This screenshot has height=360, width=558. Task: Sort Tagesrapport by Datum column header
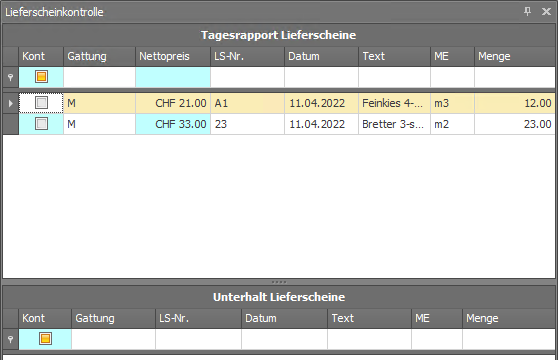(x=321, y=56)
